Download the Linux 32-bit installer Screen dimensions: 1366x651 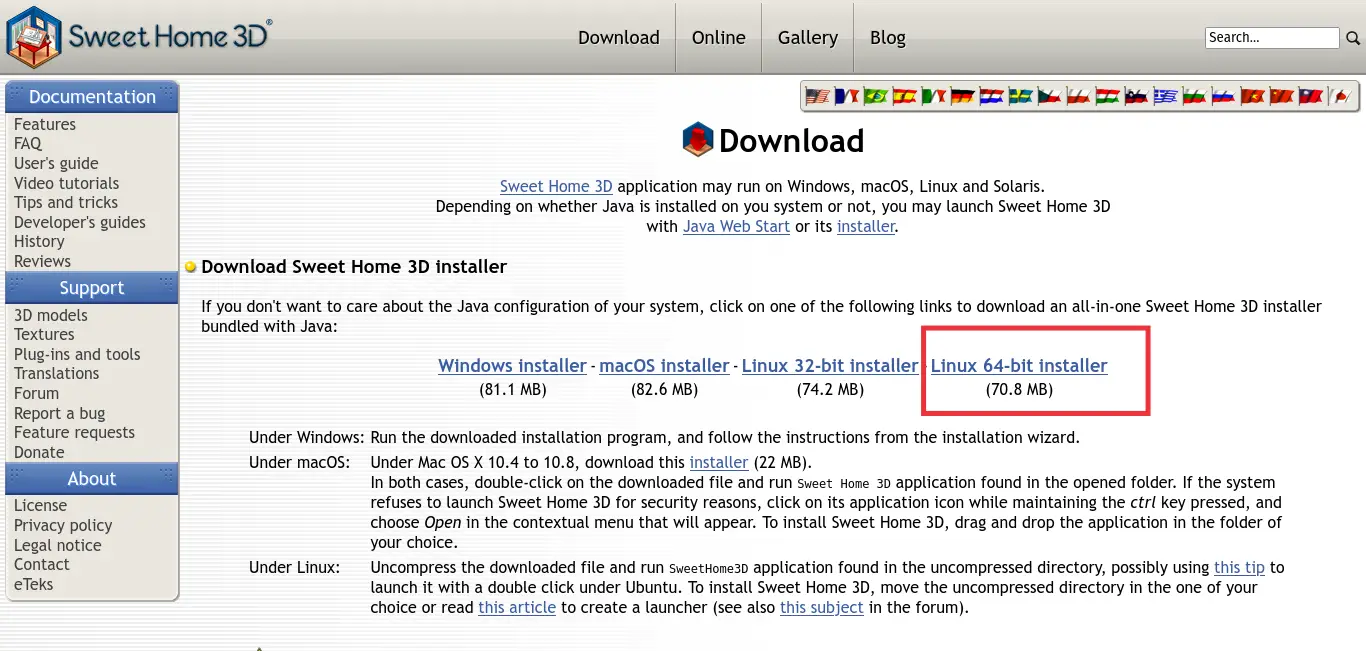tap(830, 366)
